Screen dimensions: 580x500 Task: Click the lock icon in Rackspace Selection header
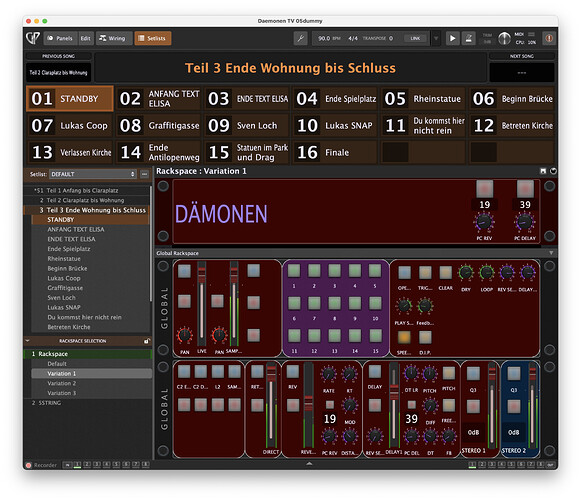(146, 341)
